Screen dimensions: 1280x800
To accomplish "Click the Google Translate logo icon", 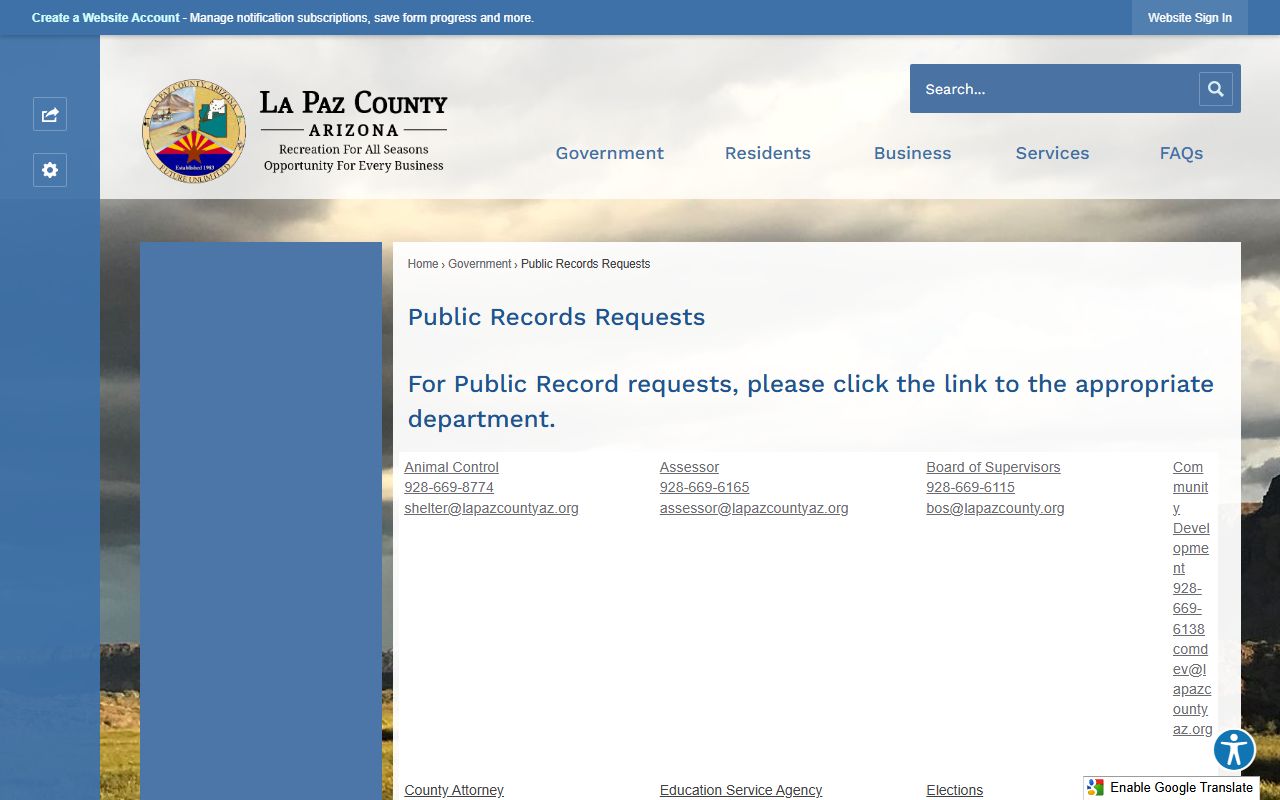I will pyautogui.click(x=1096, y=788).
